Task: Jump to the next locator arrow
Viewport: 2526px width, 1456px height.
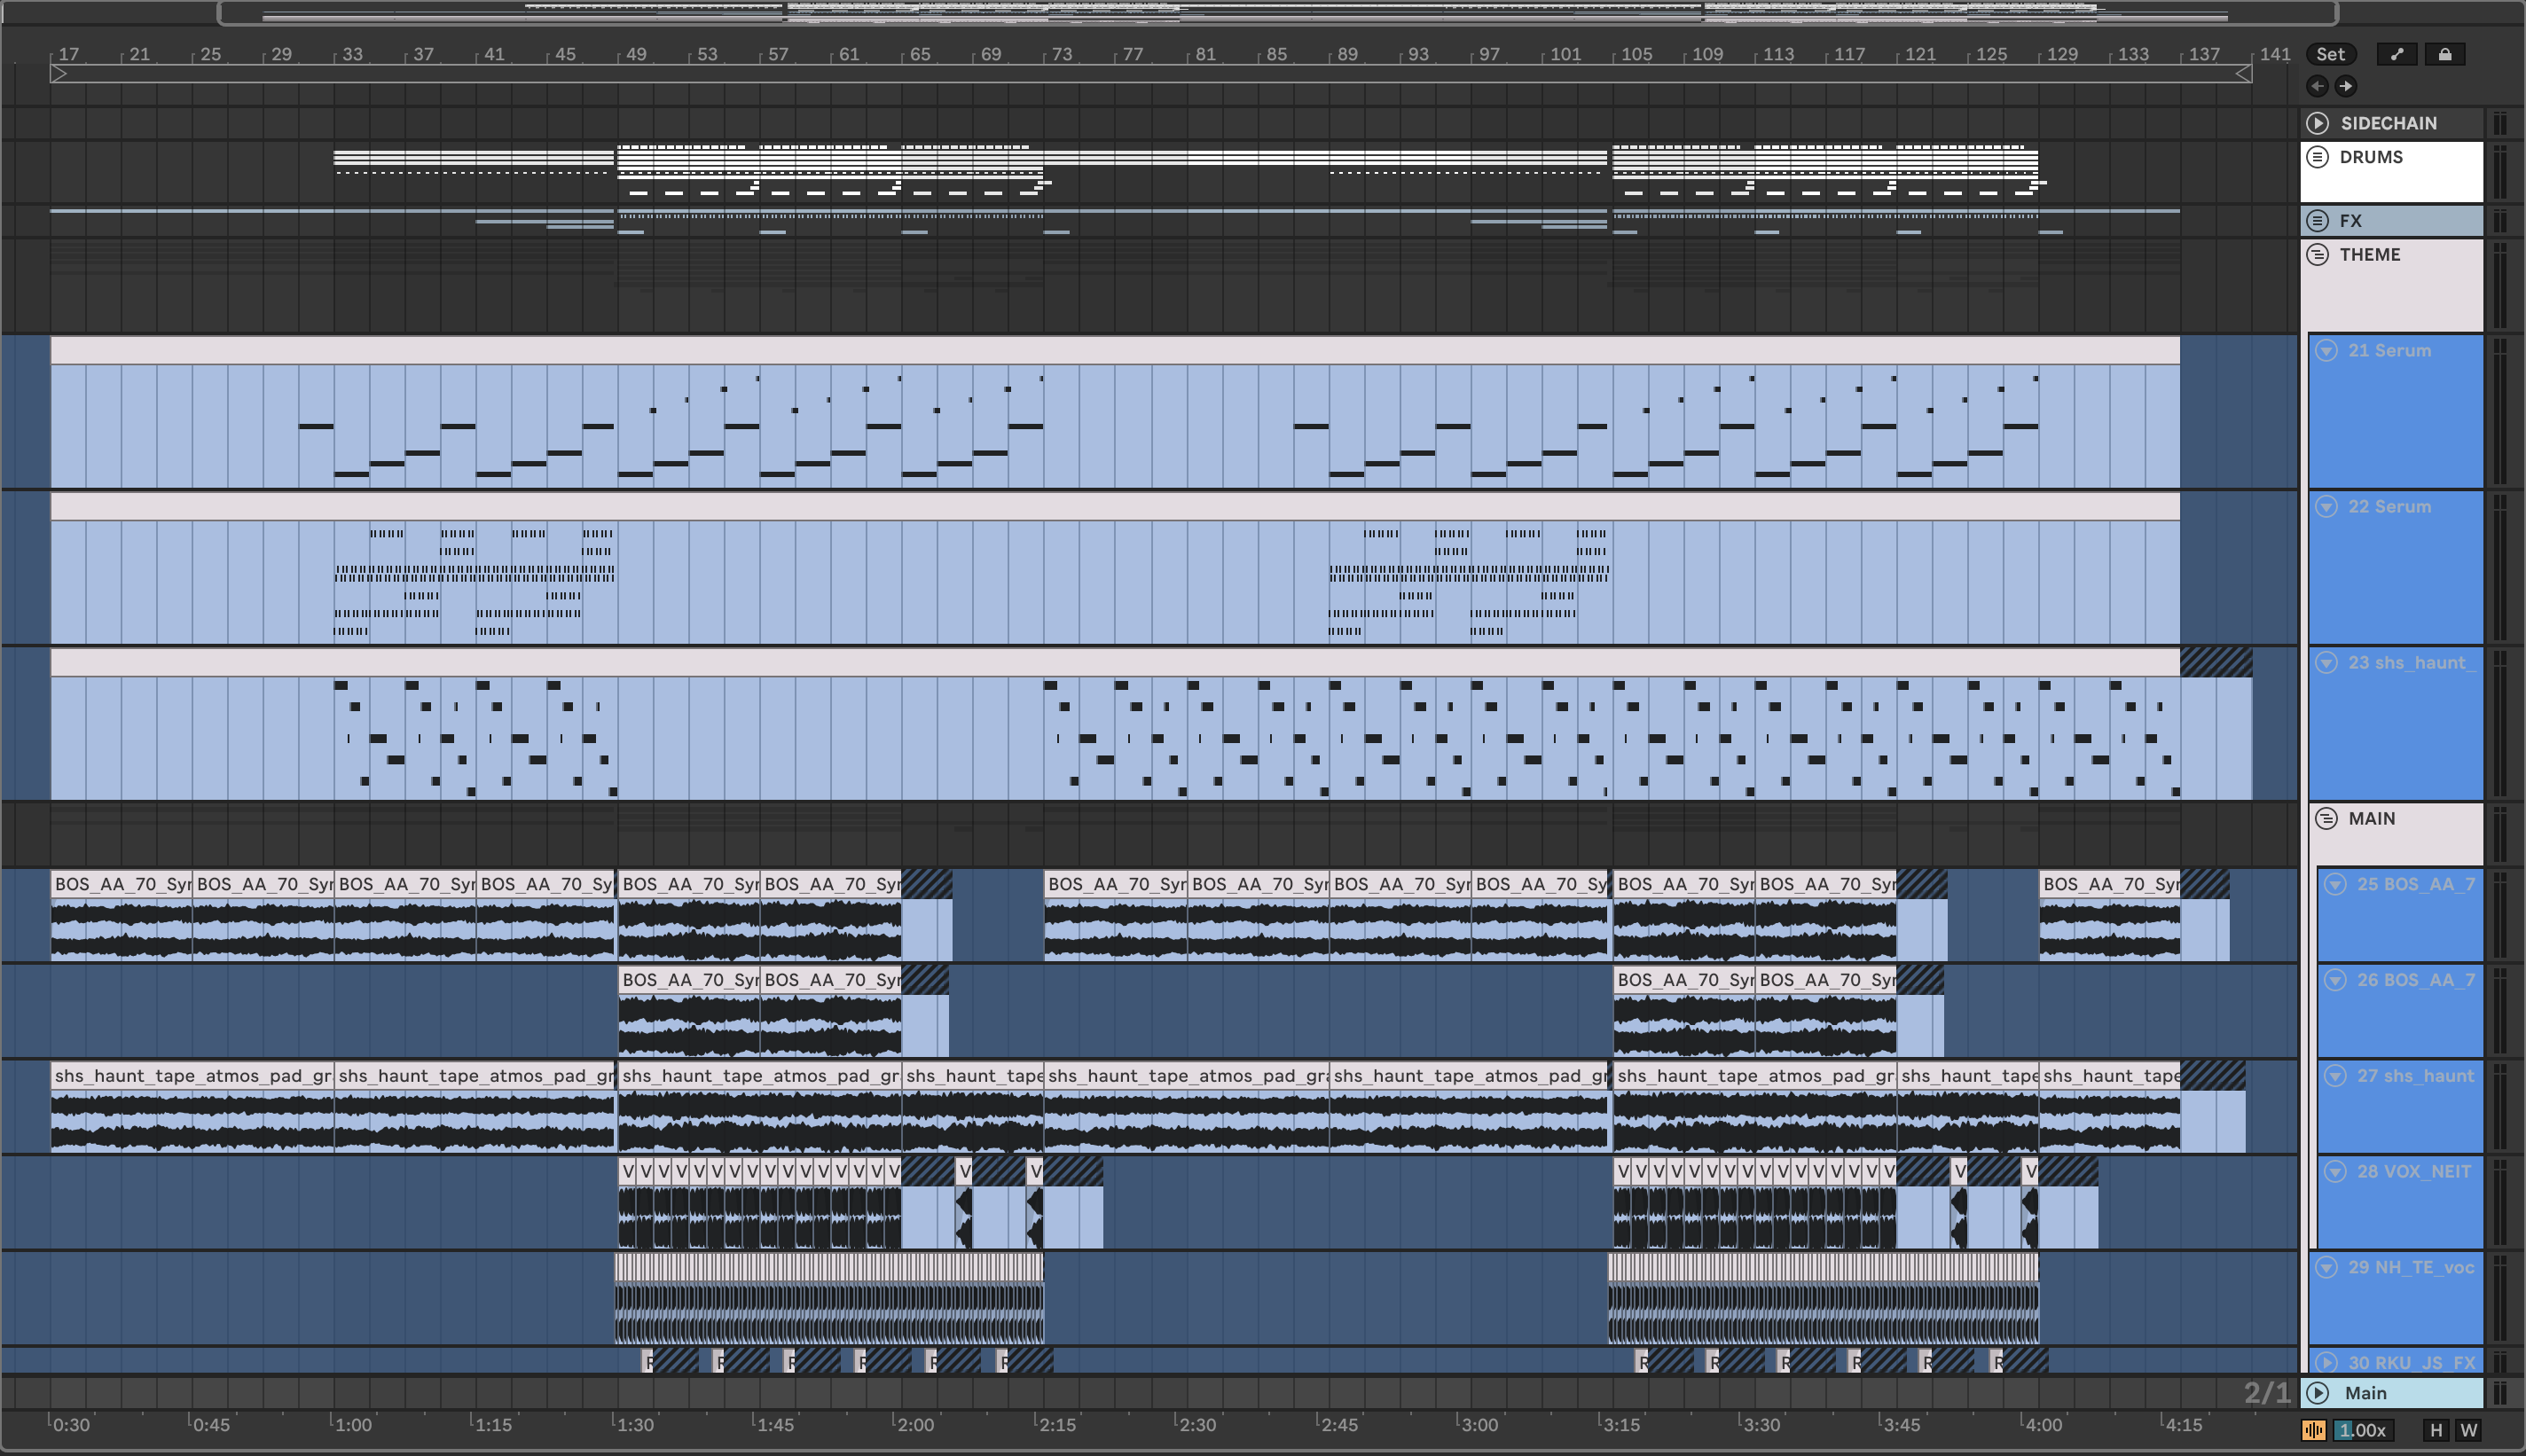Action: tap(2345, 86)
